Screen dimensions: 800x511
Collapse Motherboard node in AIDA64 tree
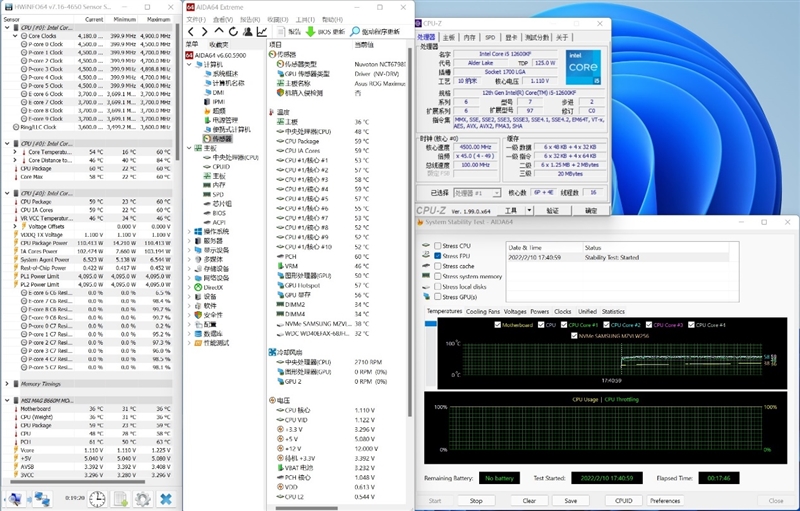tap(189, 148)
